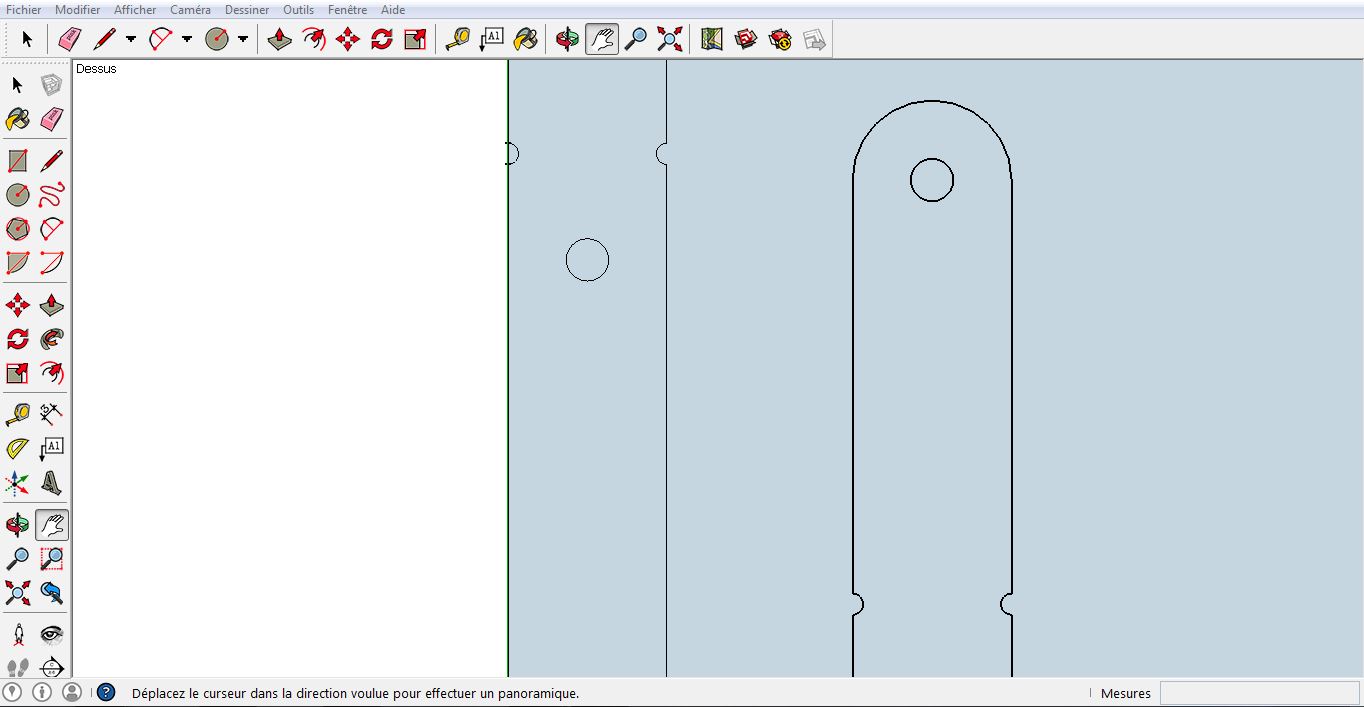
Task: Open the Afficher menu
Action: tap(135, 10)
